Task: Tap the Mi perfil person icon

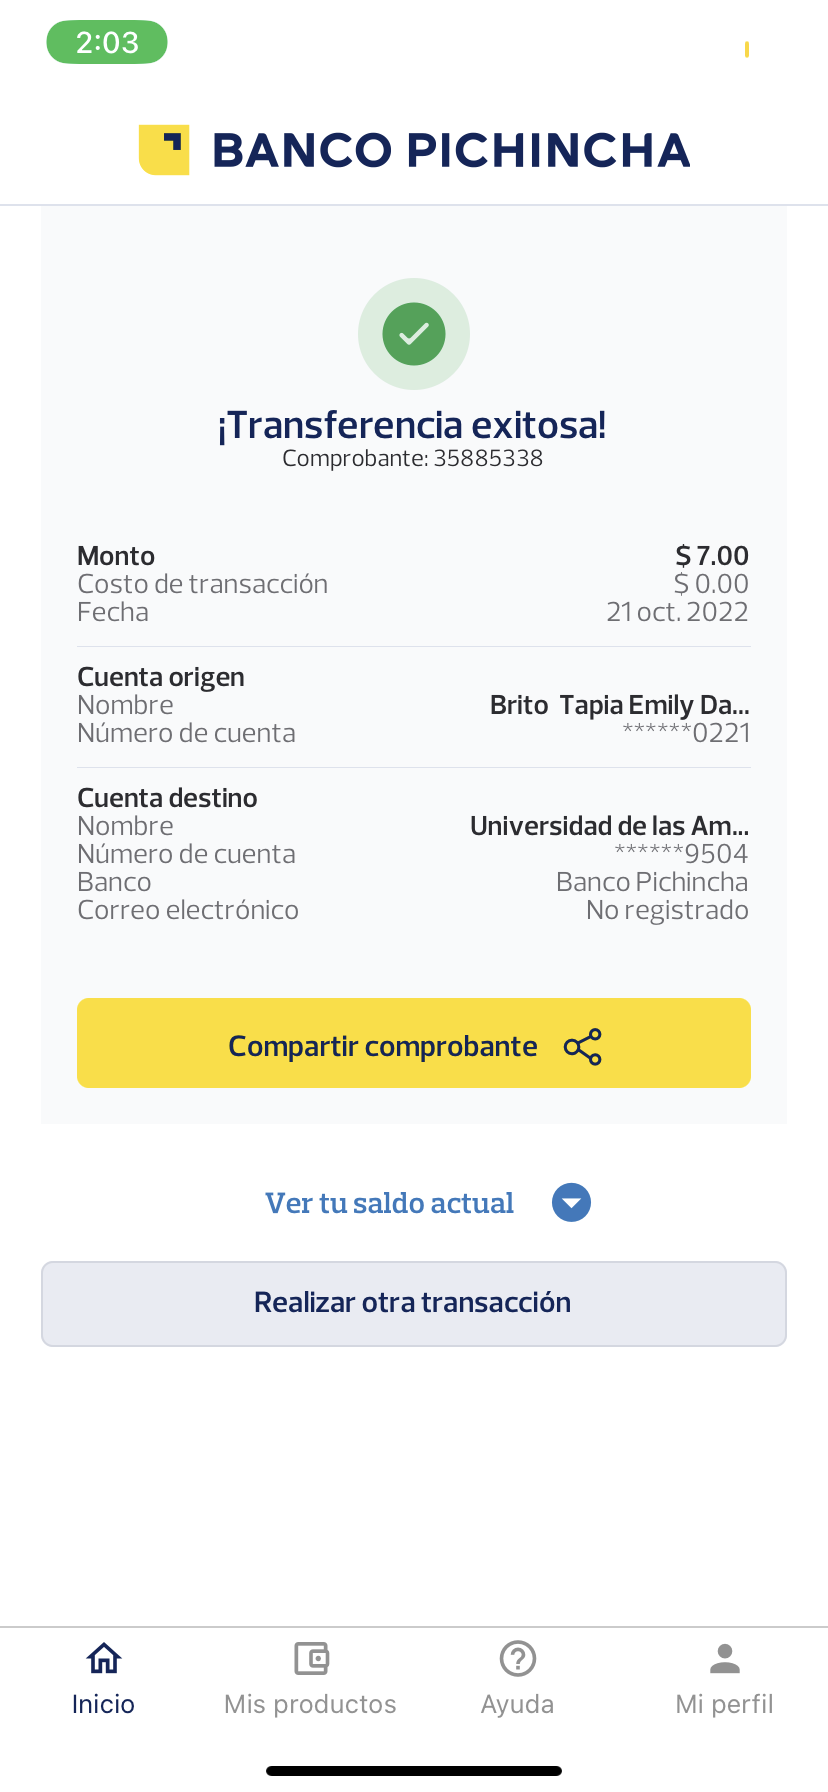Action: click(725, 1658)
